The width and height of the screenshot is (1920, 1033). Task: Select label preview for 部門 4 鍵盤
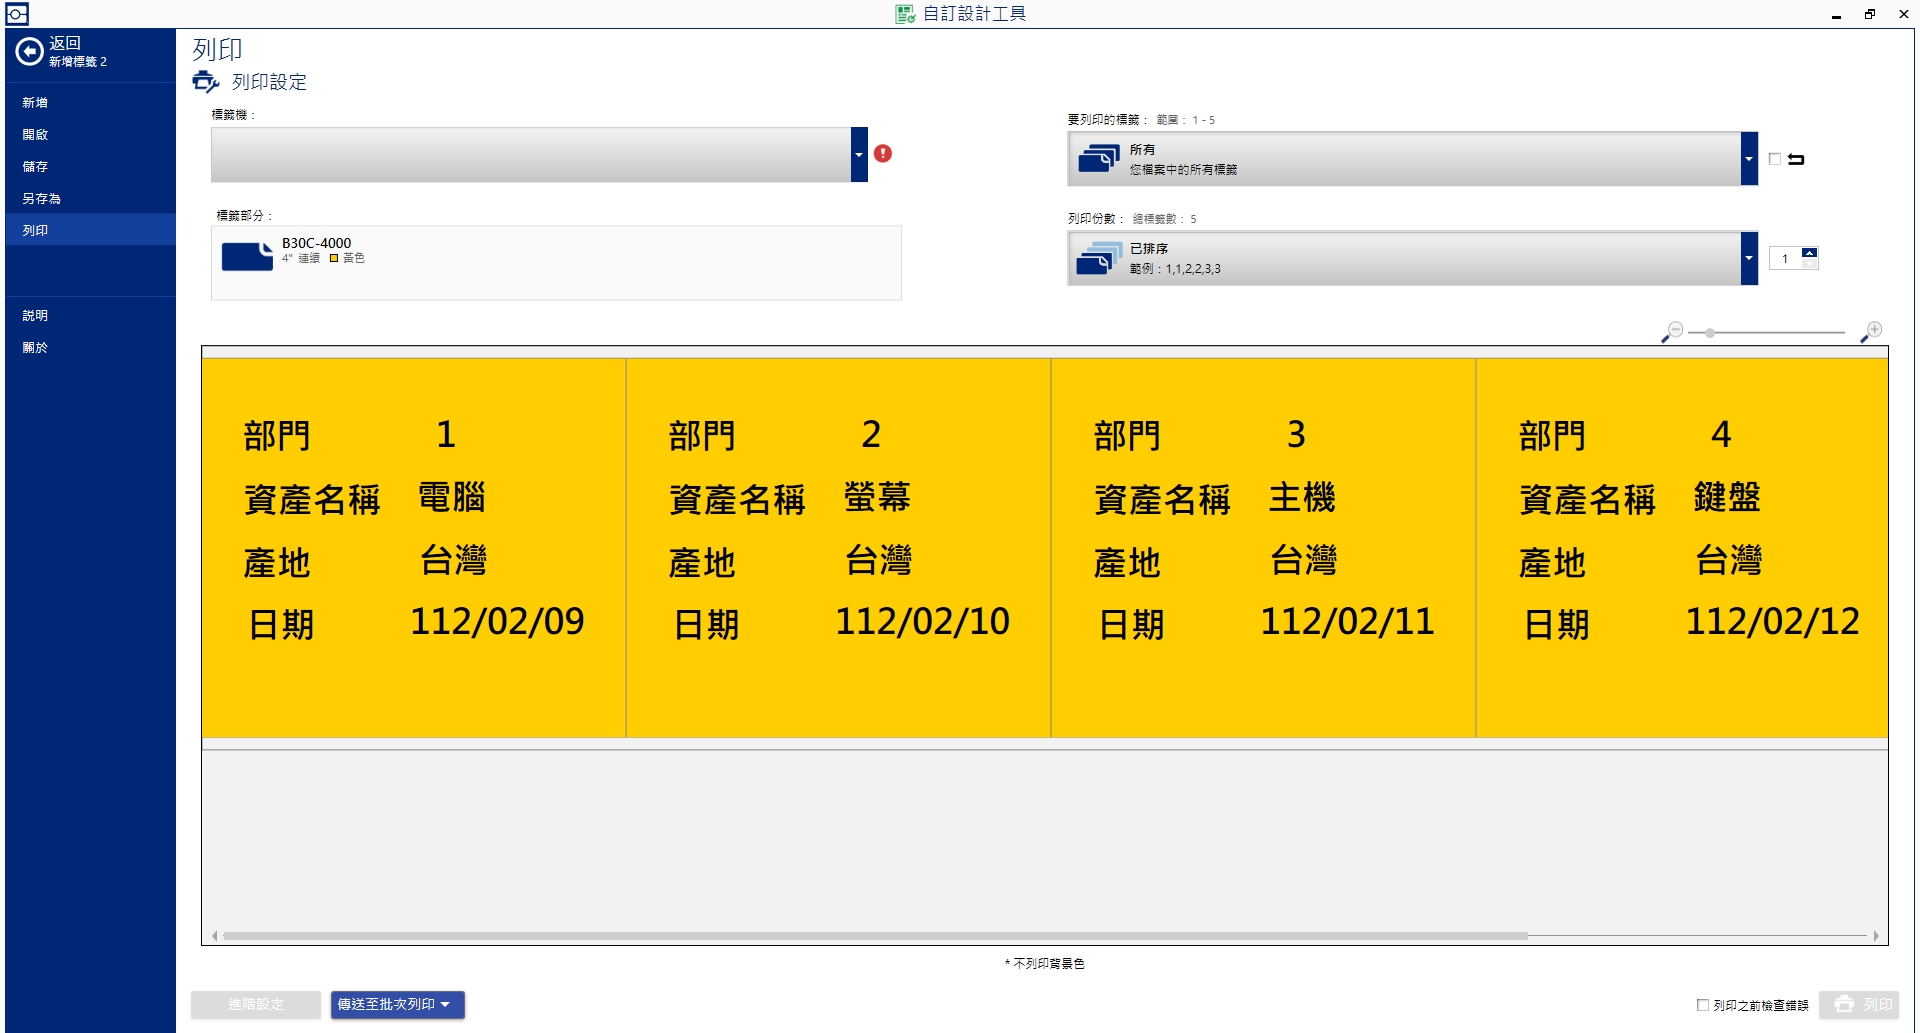click(1683, 548)
